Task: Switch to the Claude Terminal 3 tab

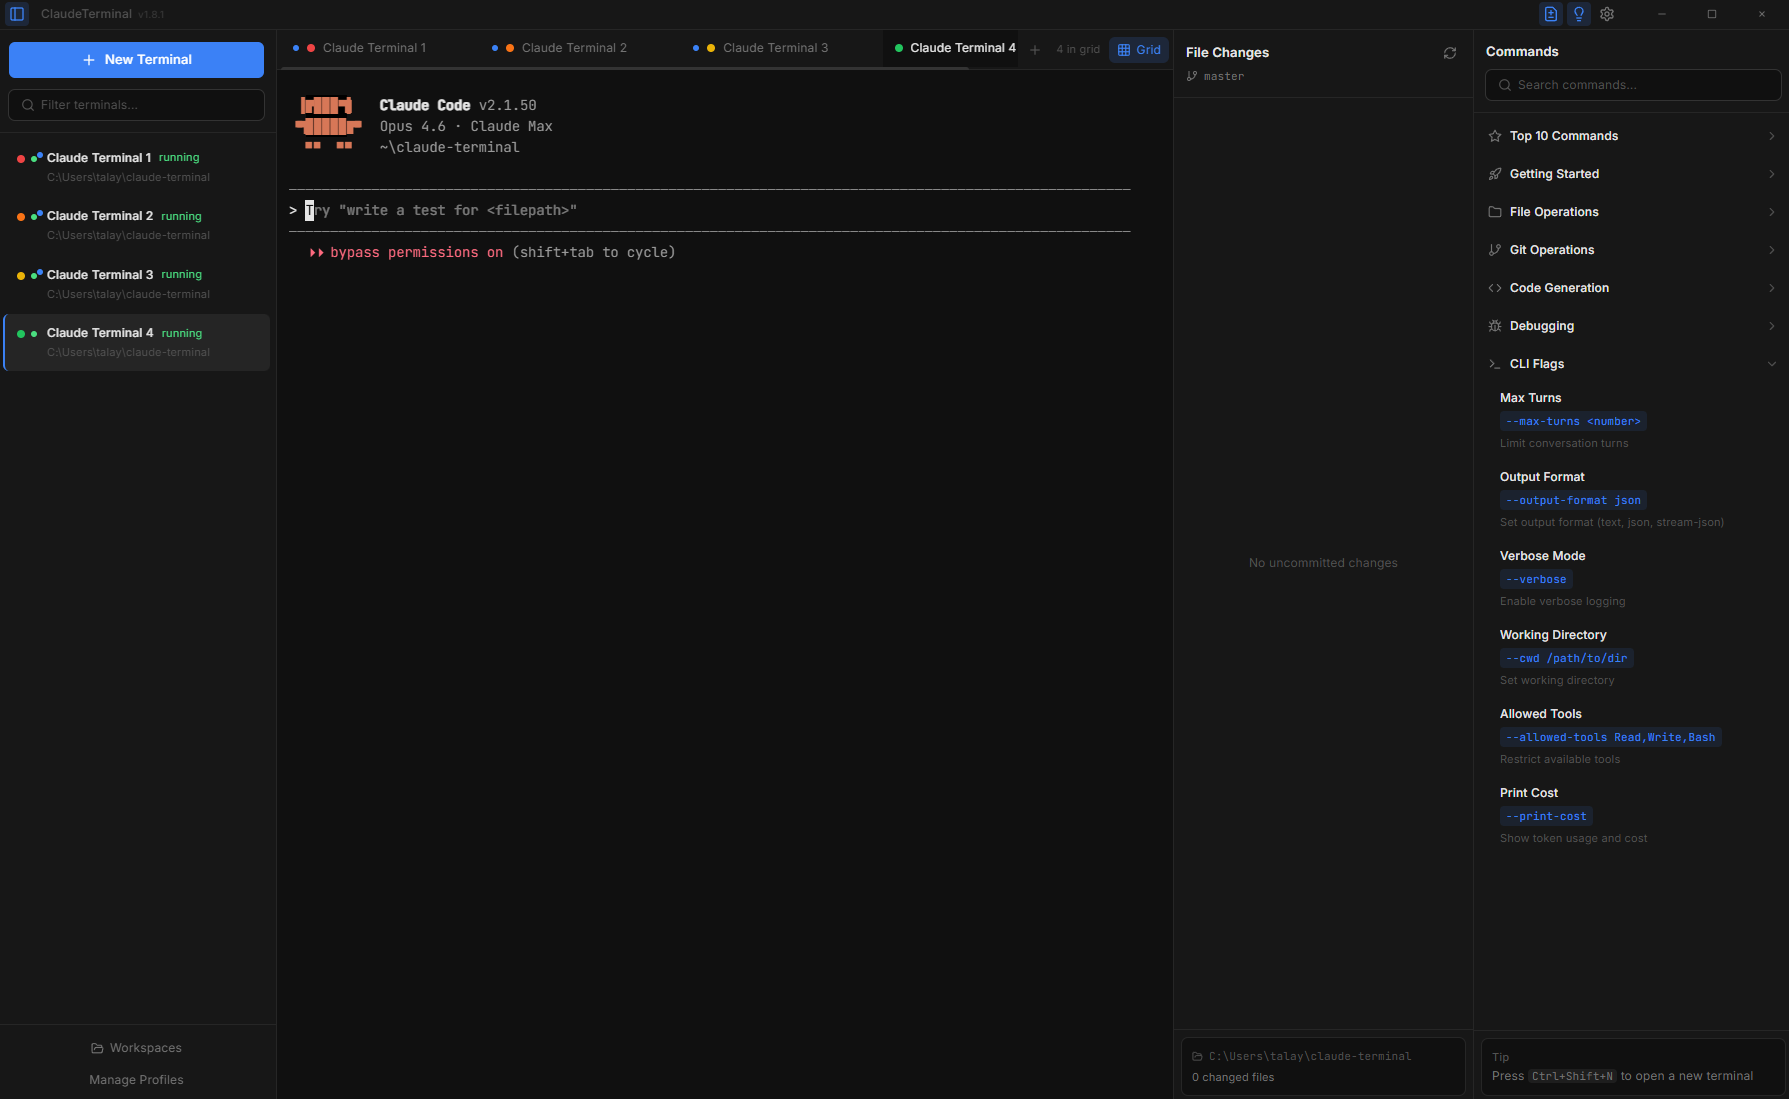Action: [x=774, y=48]
